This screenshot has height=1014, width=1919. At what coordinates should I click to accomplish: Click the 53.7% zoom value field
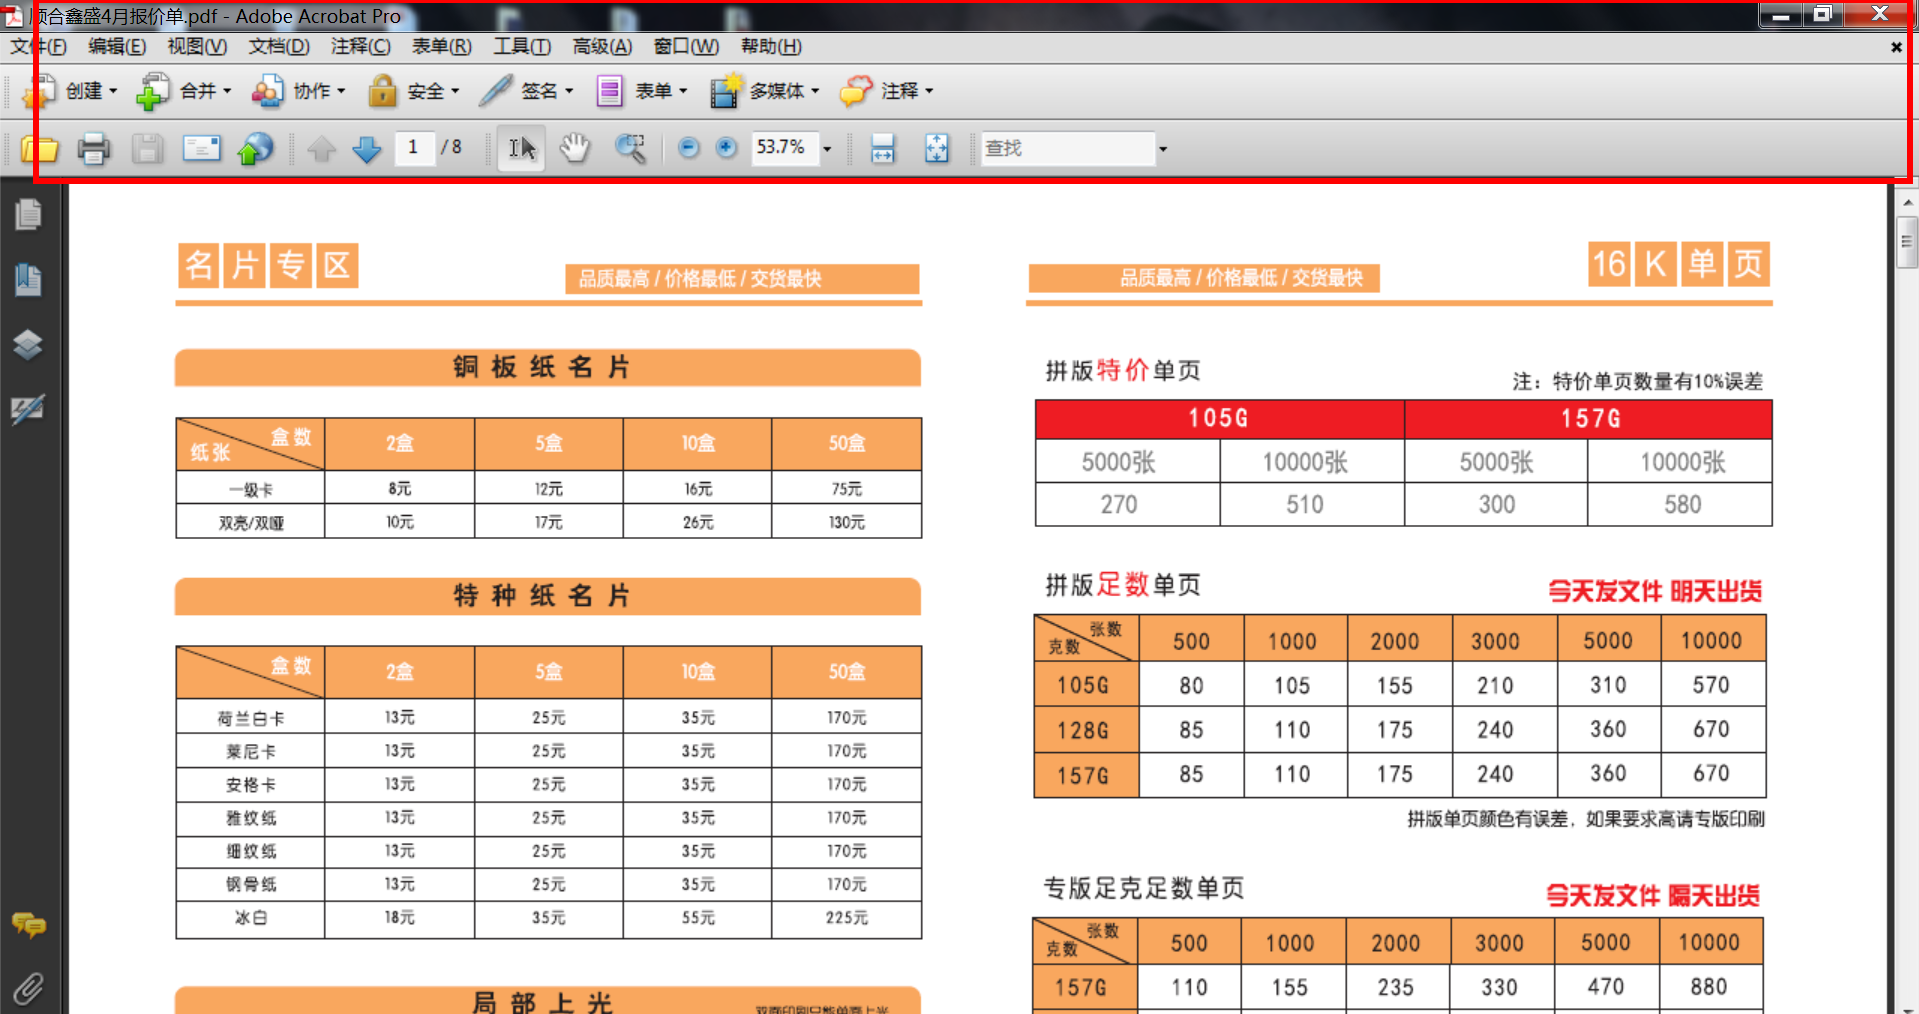[x=784, y=148]
